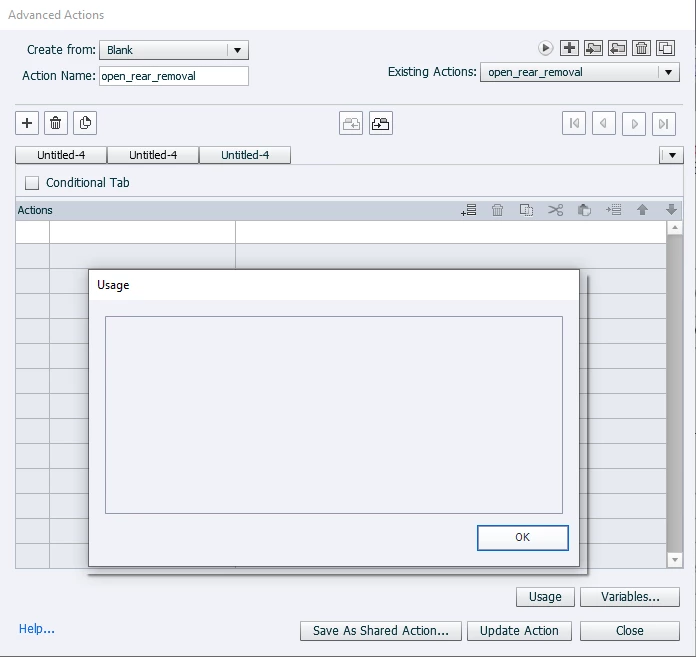This screenshot has width=696, height=657.
Task: Go to the previous decision tab arrow
Action: point(604,123)
